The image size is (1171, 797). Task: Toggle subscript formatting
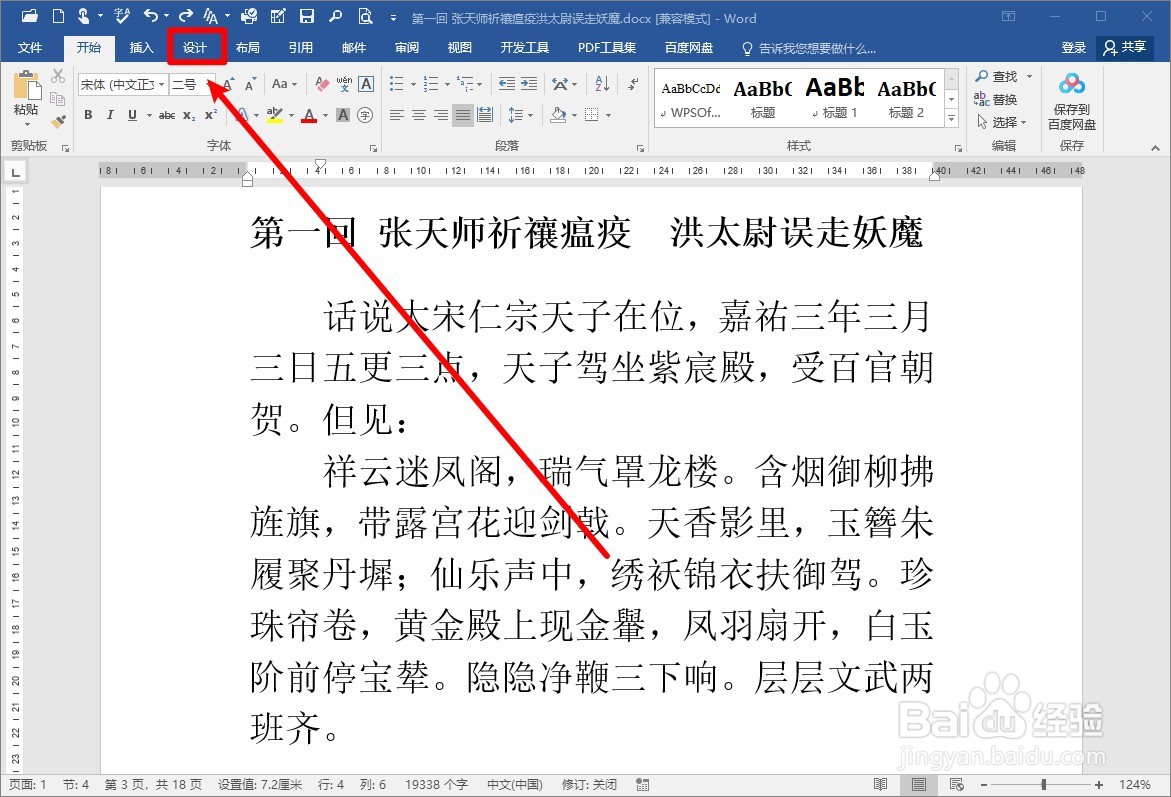(x=189, y=115)
